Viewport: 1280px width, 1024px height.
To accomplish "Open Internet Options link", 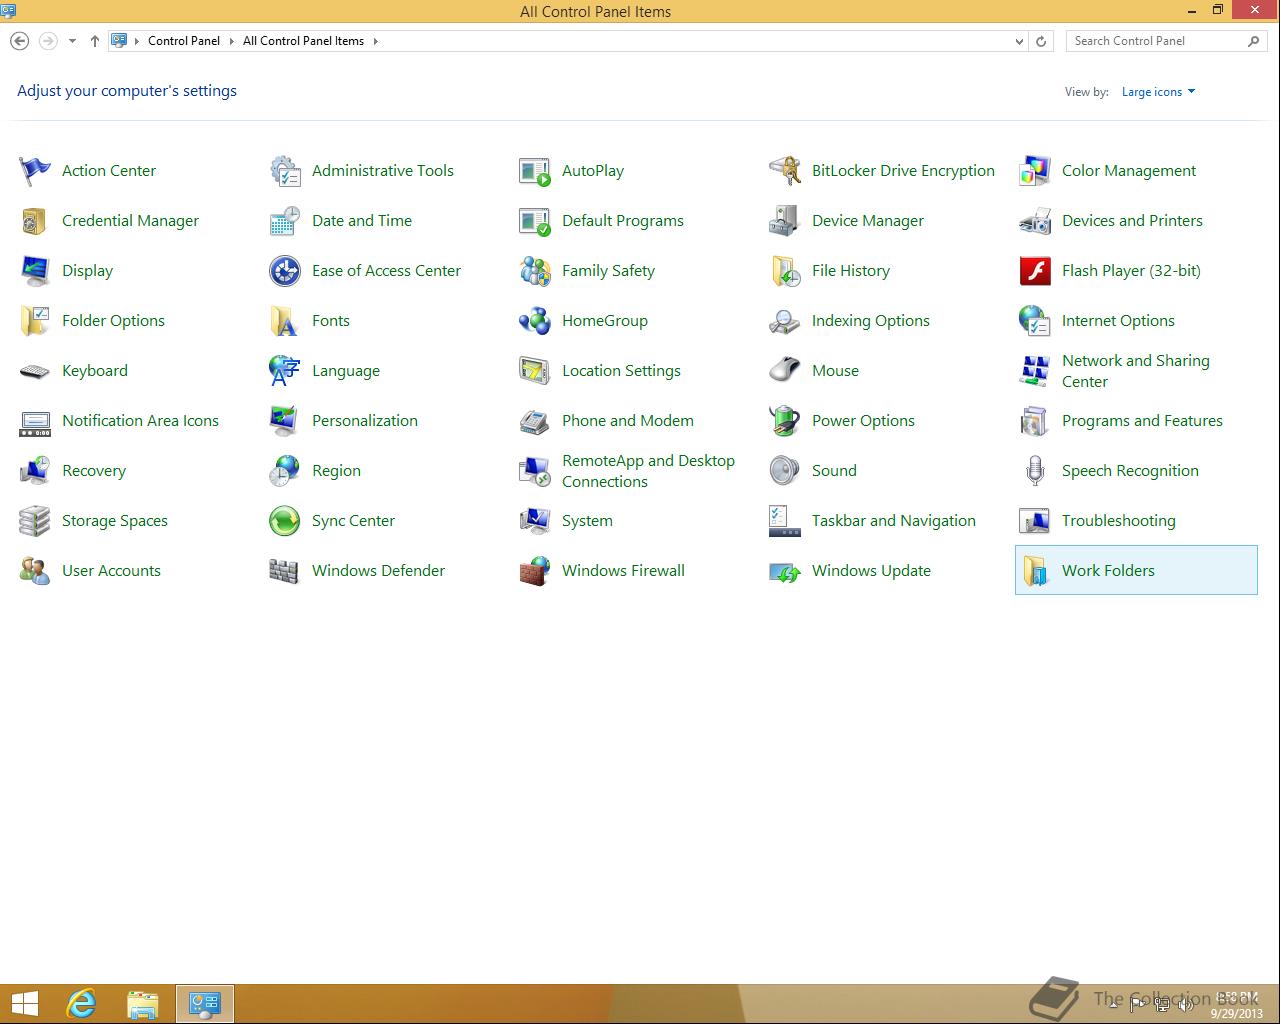I will 1118,321.
